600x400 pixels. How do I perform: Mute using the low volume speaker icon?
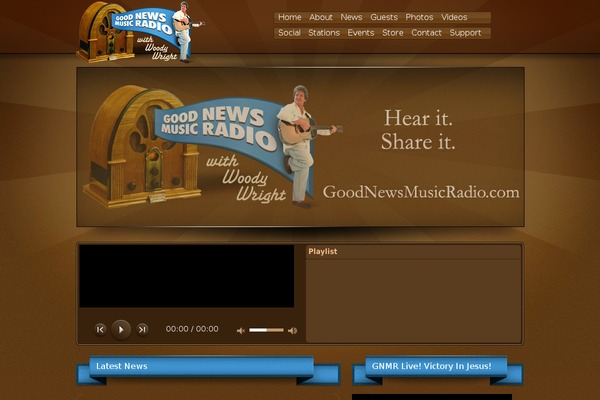tap(241, 330)
